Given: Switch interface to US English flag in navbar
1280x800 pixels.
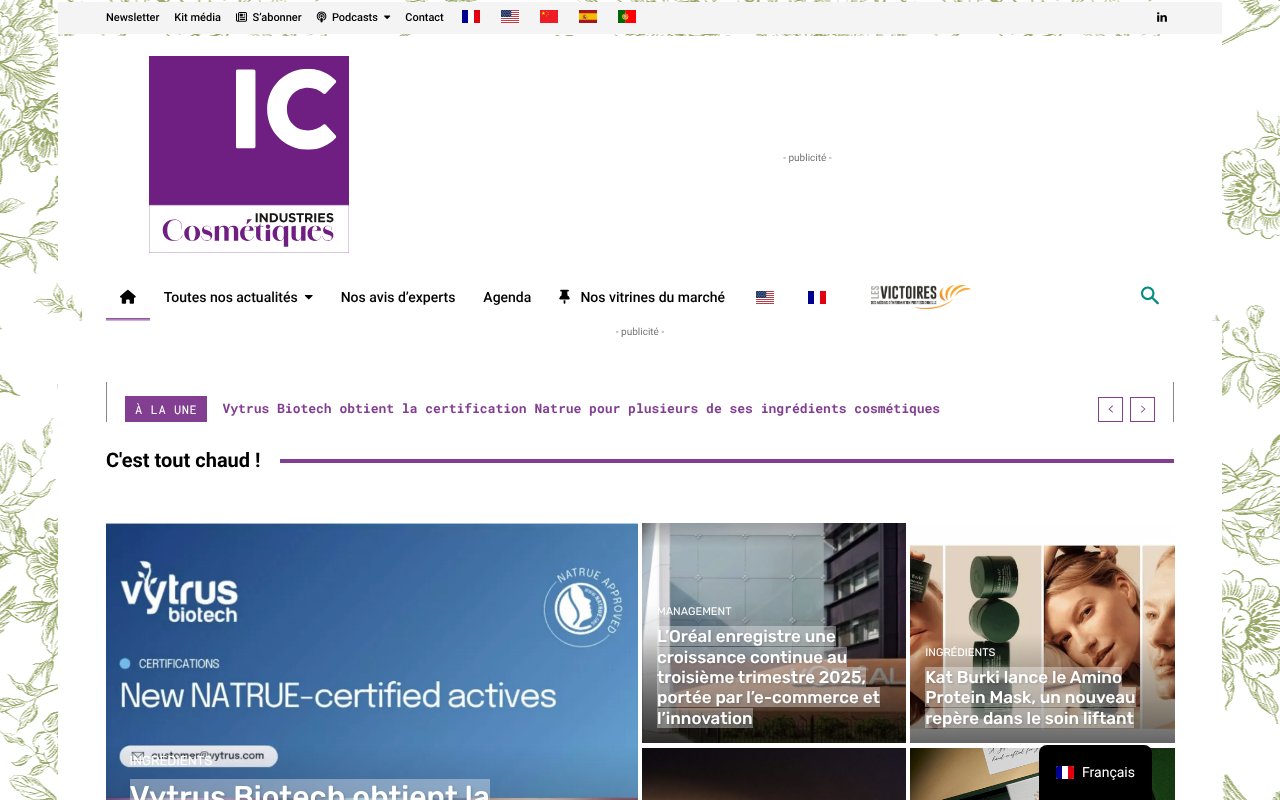Looking at the screenshot, I should pyautogui.click(x=765, y=296).
